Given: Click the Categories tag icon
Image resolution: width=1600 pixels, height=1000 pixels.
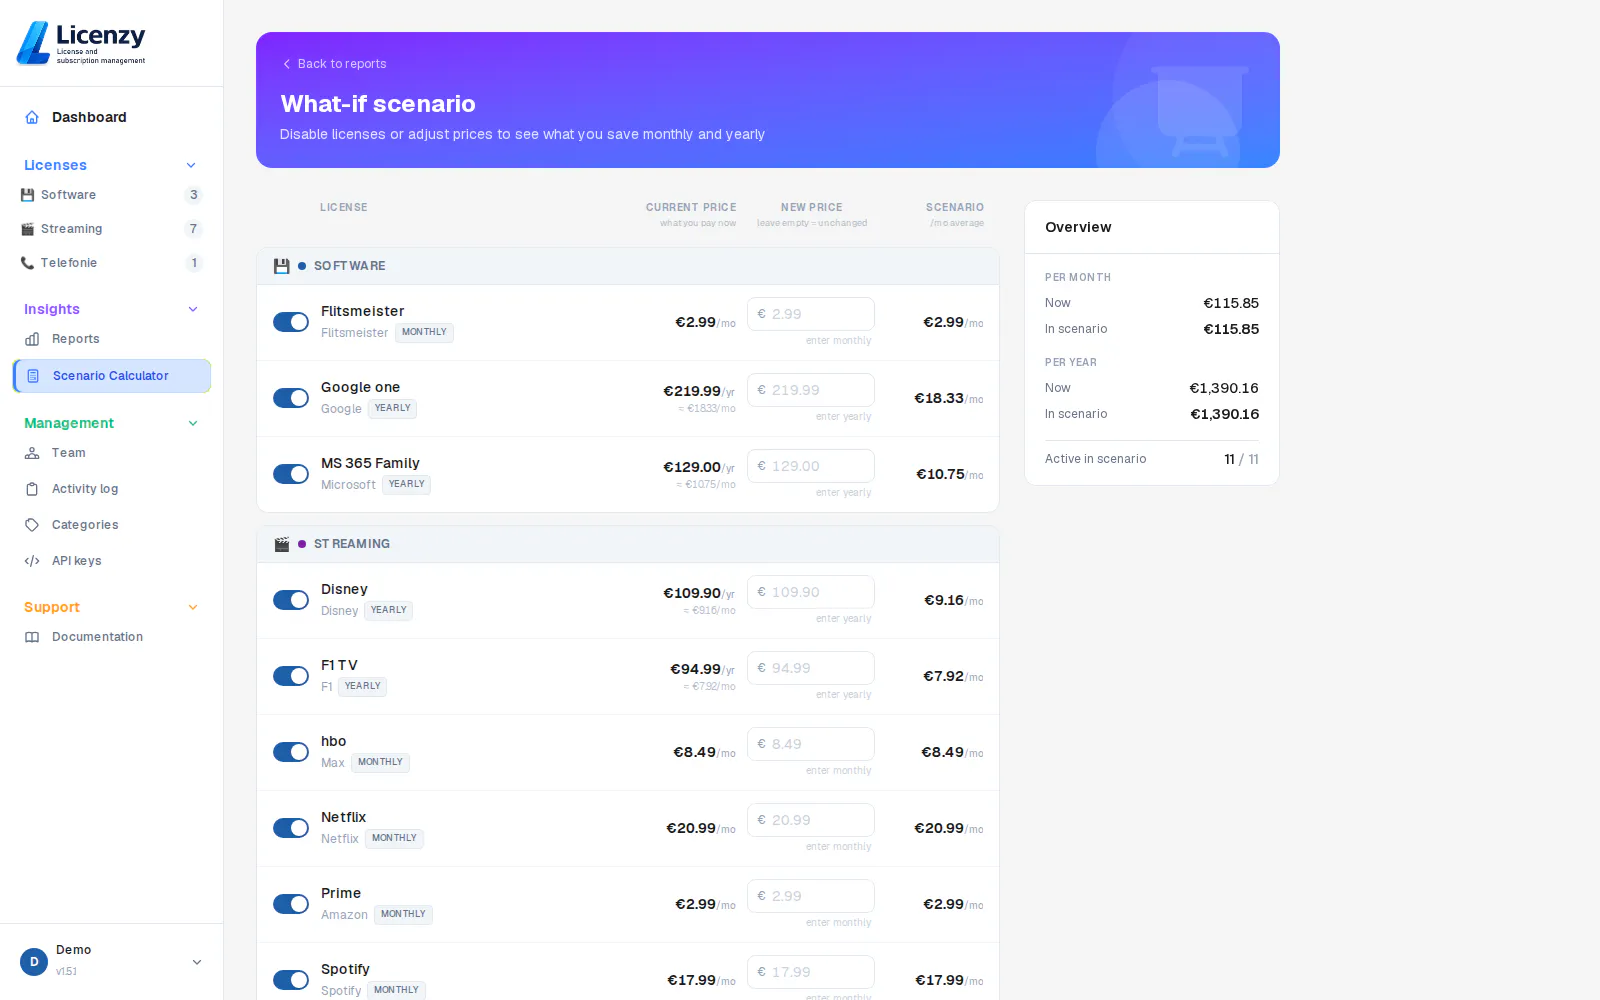Looking at the screenshot, I should [32, 525].
